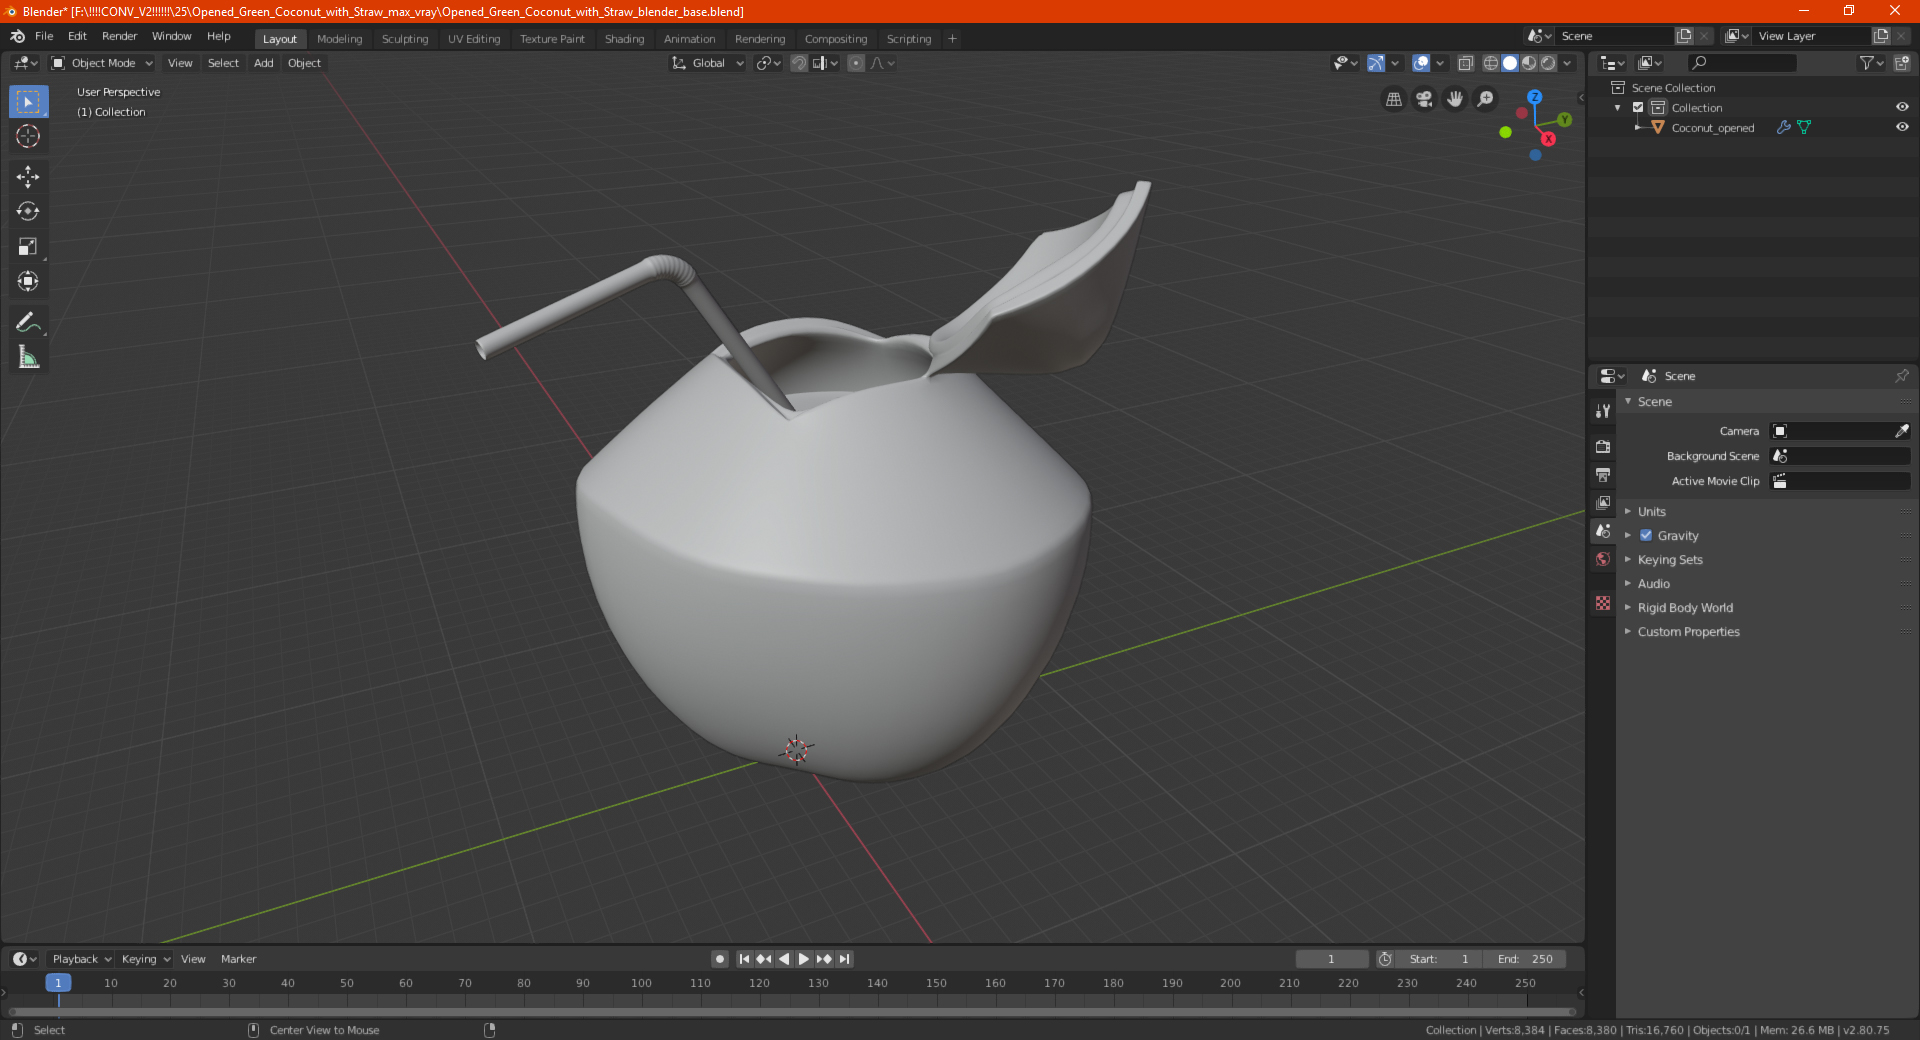1920x1040 pixels.
Task: Play the animation forward
Action: click(803, 959)
